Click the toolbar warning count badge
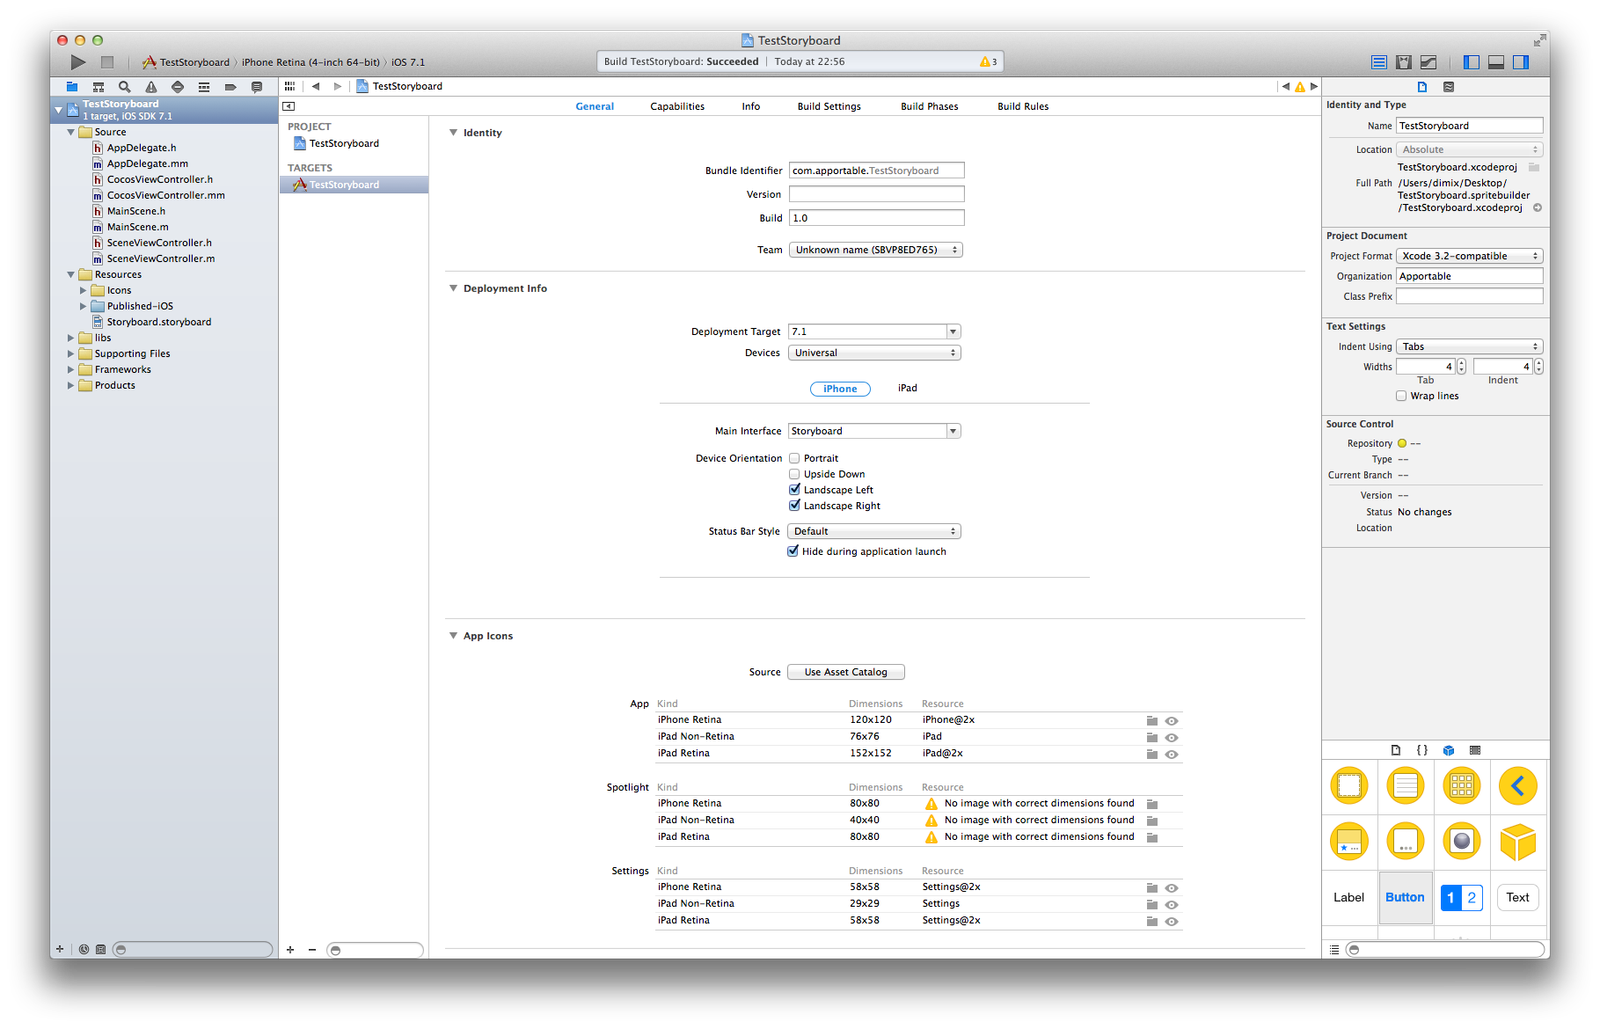Screen dimensions: 1600x1028 tap(988, 62)
